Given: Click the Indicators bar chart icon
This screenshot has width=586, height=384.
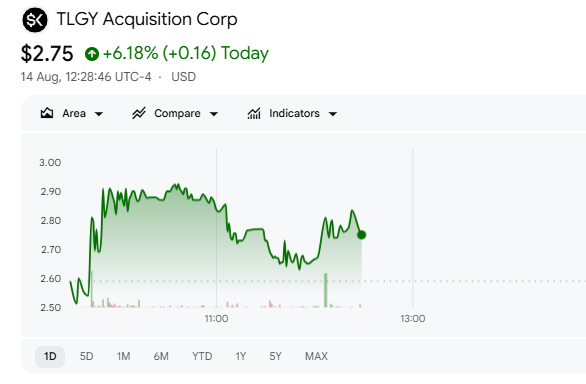Looking at the screenshot, I should point(254,113).
